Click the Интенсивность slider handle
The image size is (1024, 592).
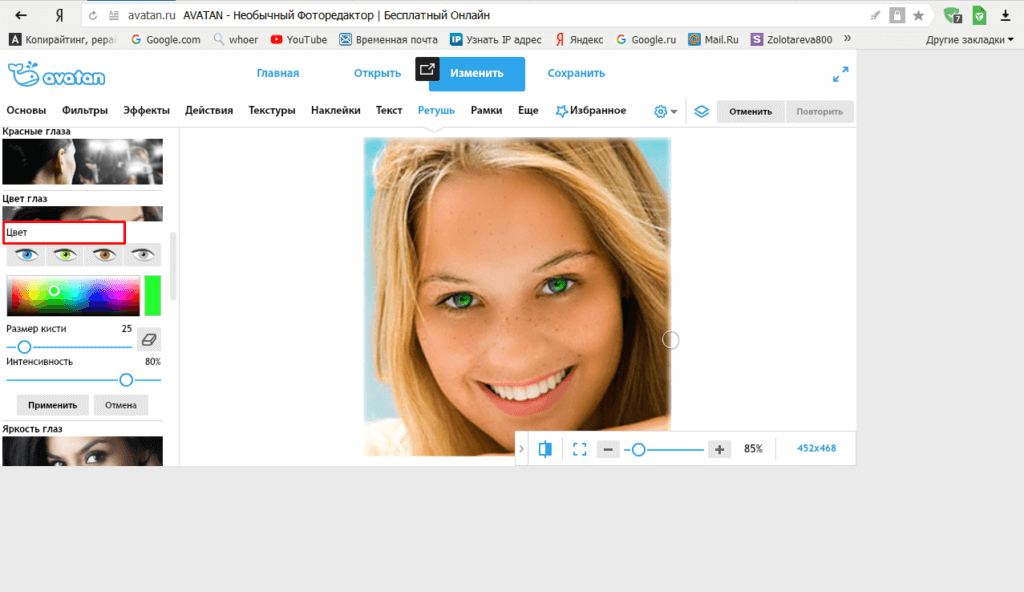coord(126,380)
